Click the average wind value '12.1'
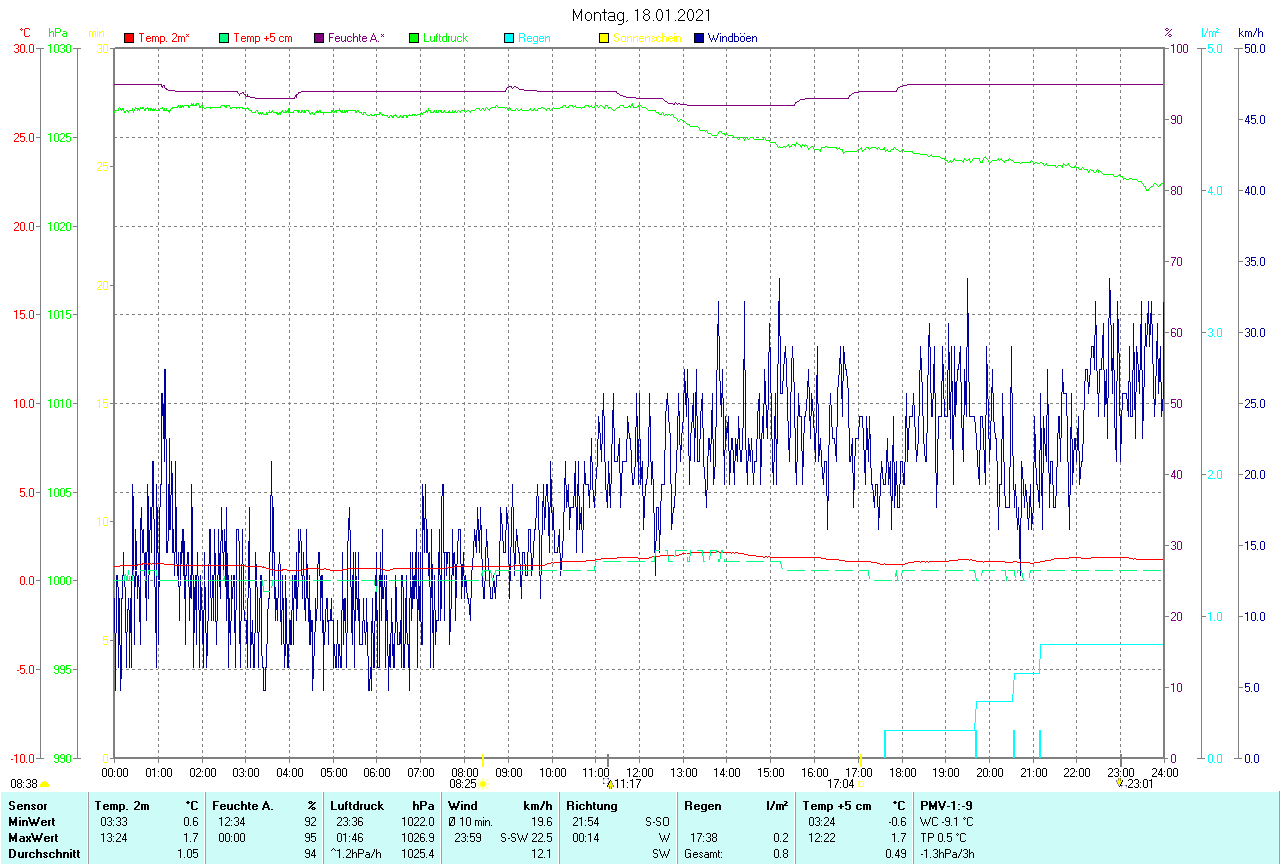The image size is (1280, 864). click(x=541, y=853)
